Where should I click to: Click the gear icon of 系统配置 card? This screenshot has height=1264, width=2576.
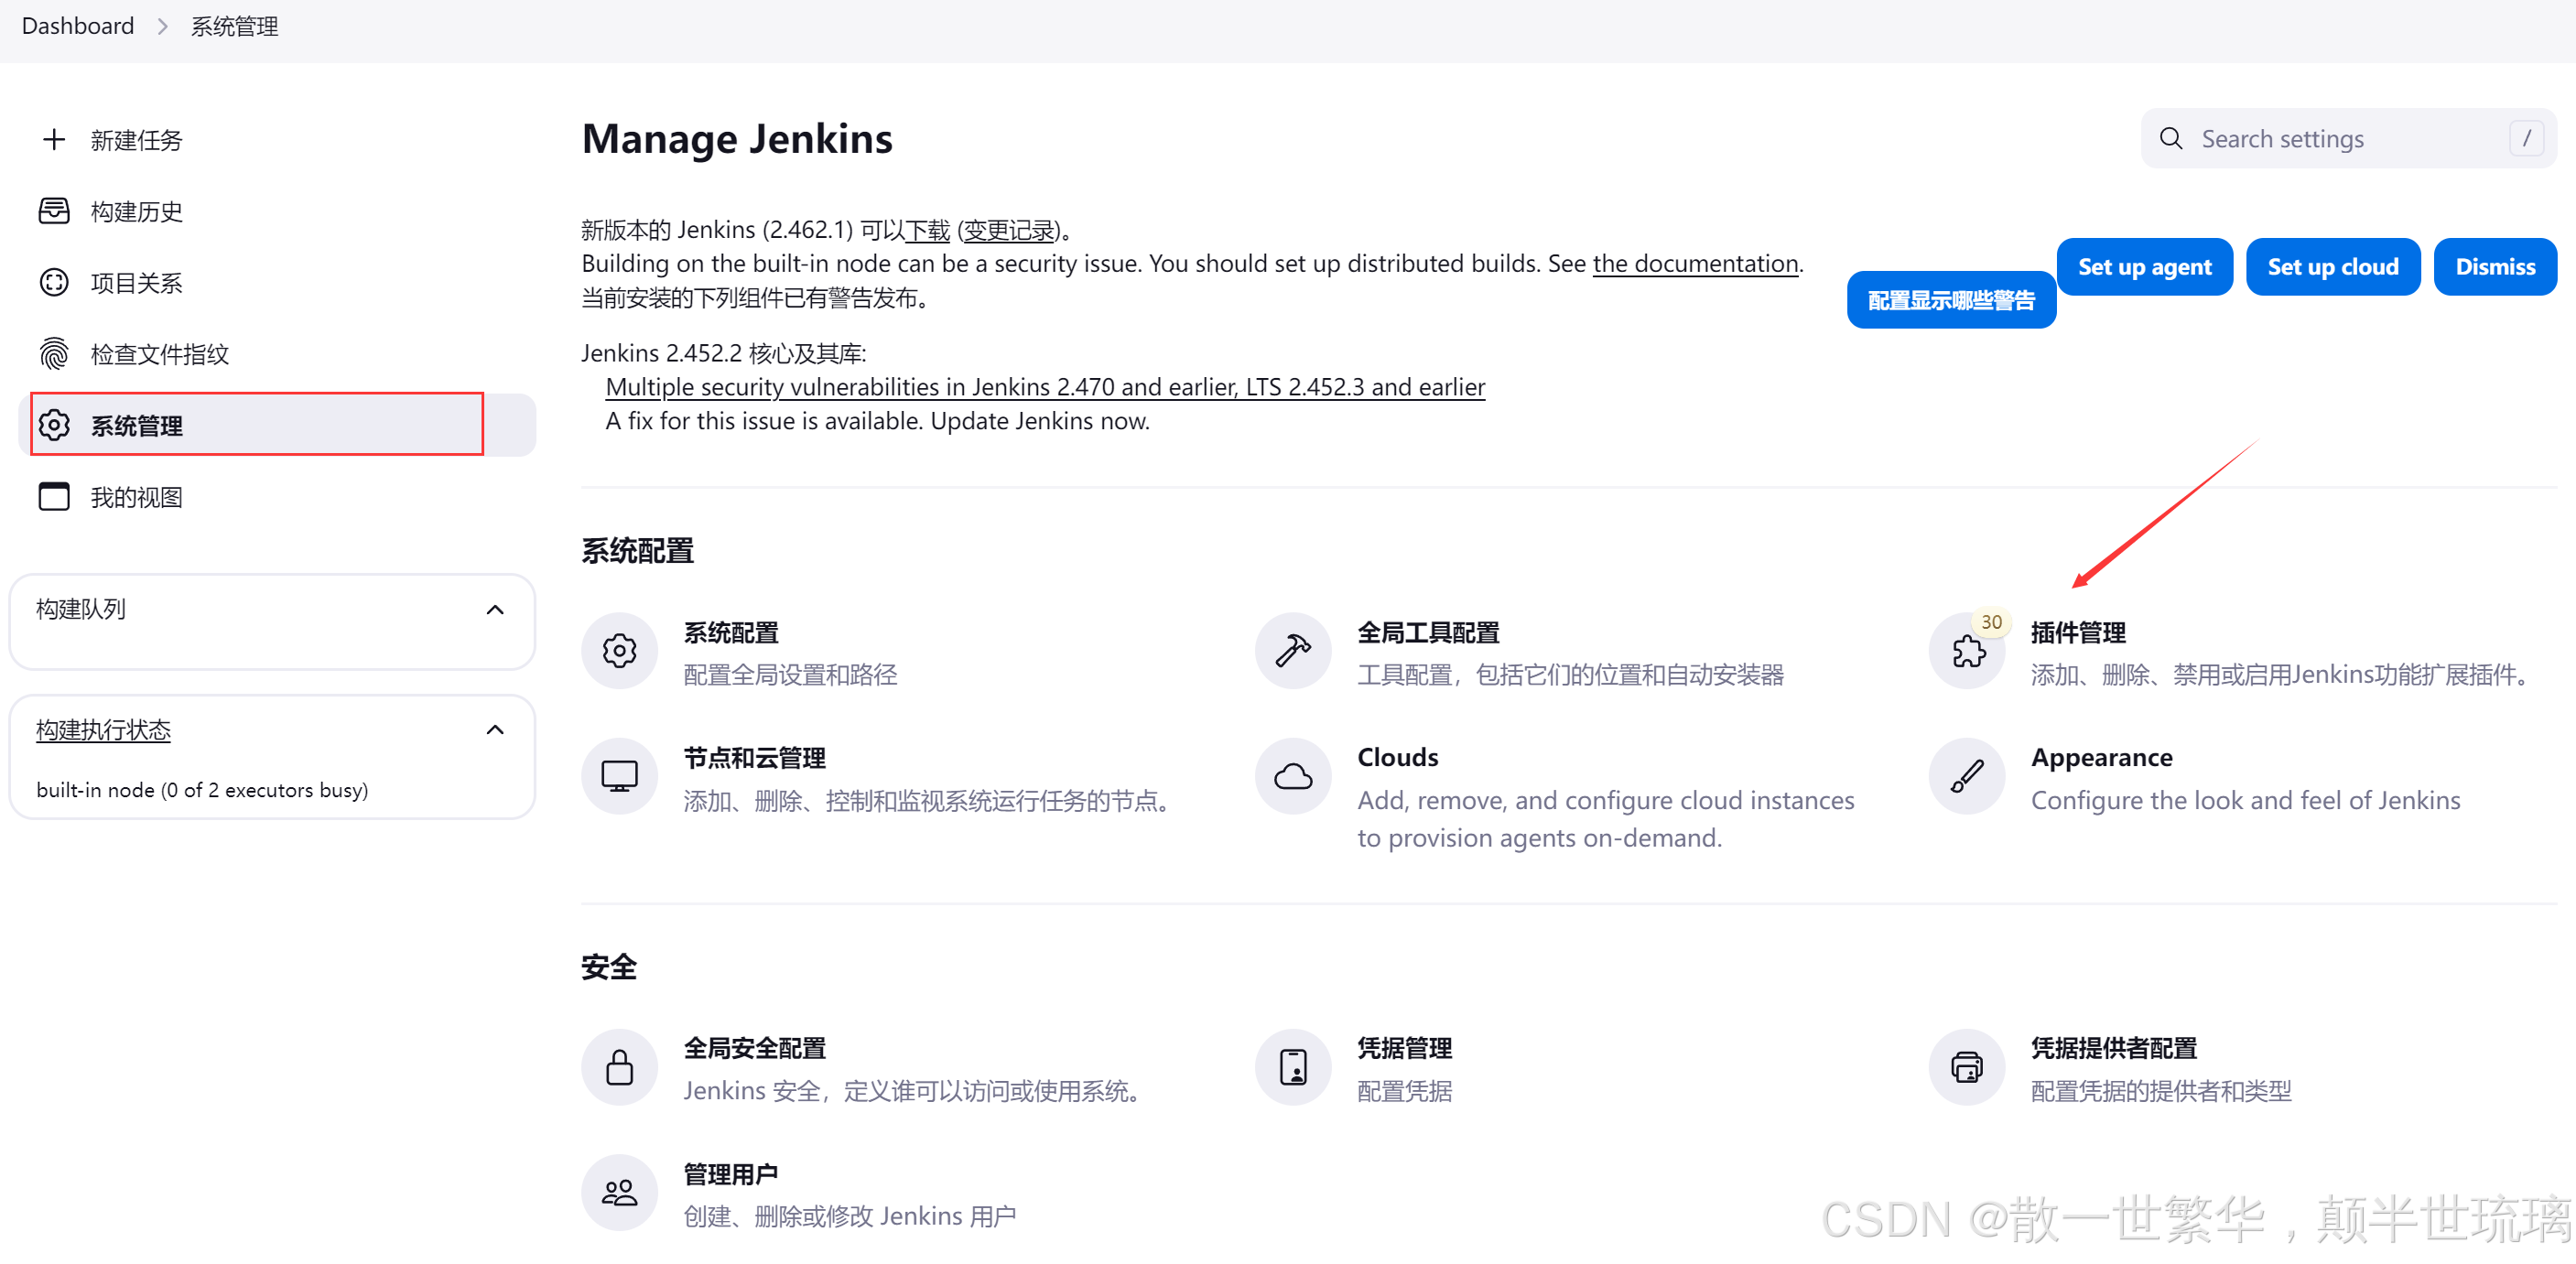[619, 651]
